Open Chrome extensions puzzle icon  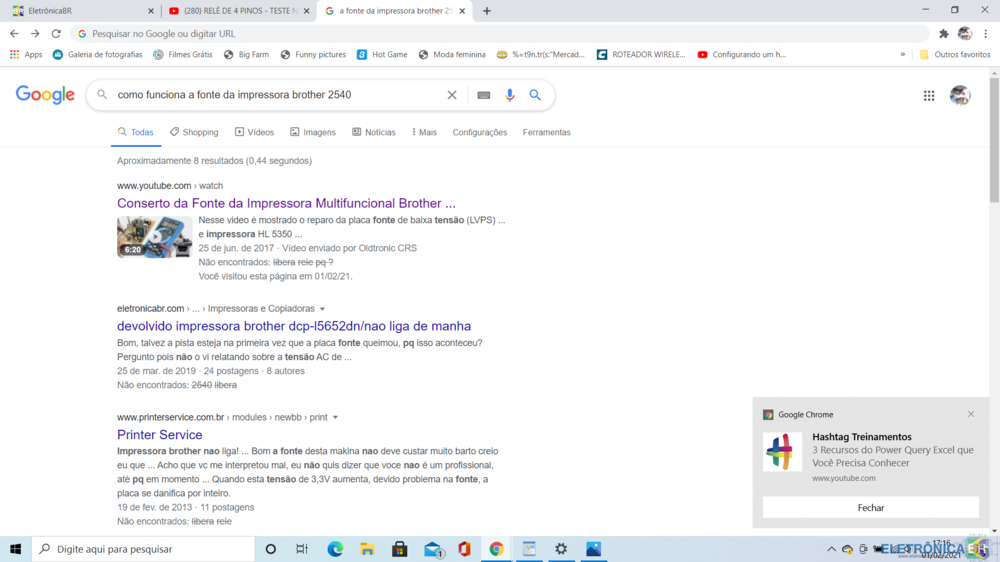[943, 33]
